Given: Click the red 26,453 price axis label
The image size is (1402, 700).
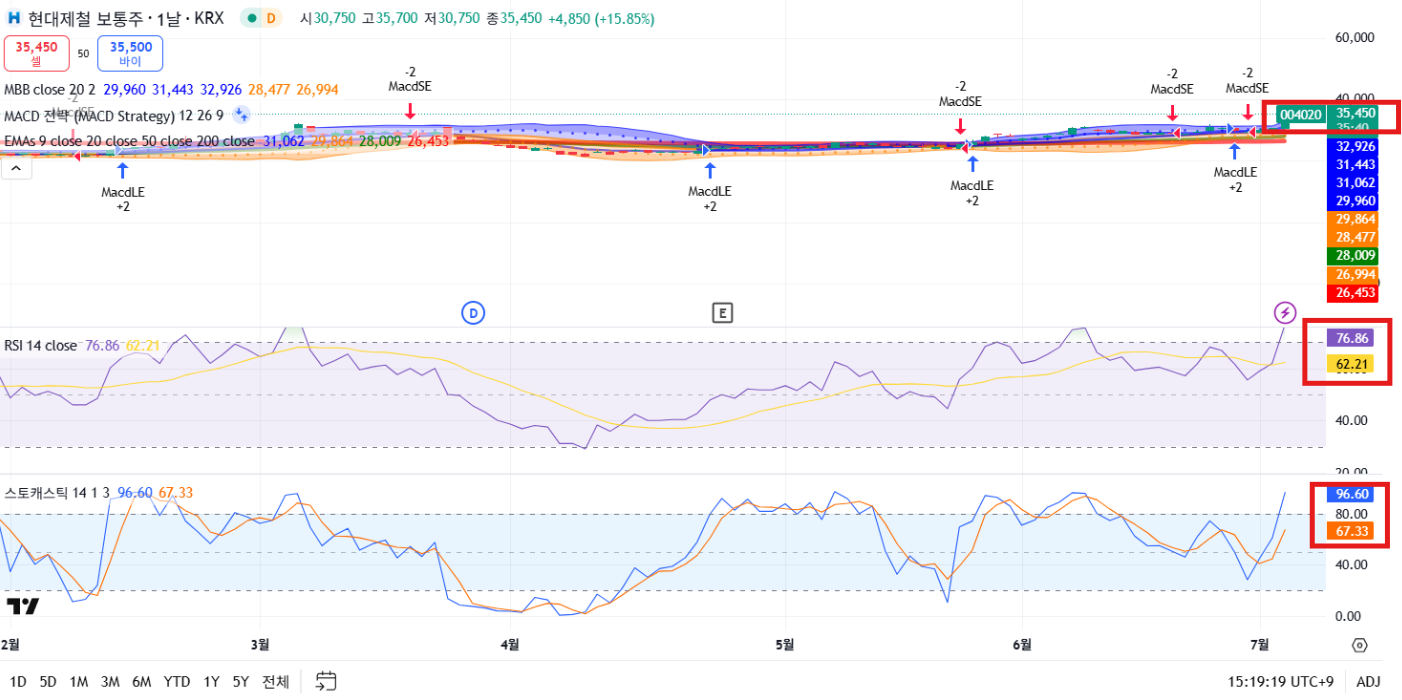Looking at the screenshot, I should [1352, 293].
